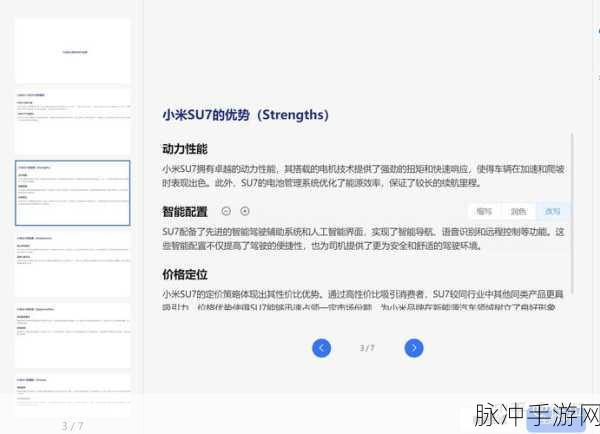The height and width of the screenshot is (434, 600).
Task: Go to the next slide with the right arrow
Action: (x=414, y=348)
